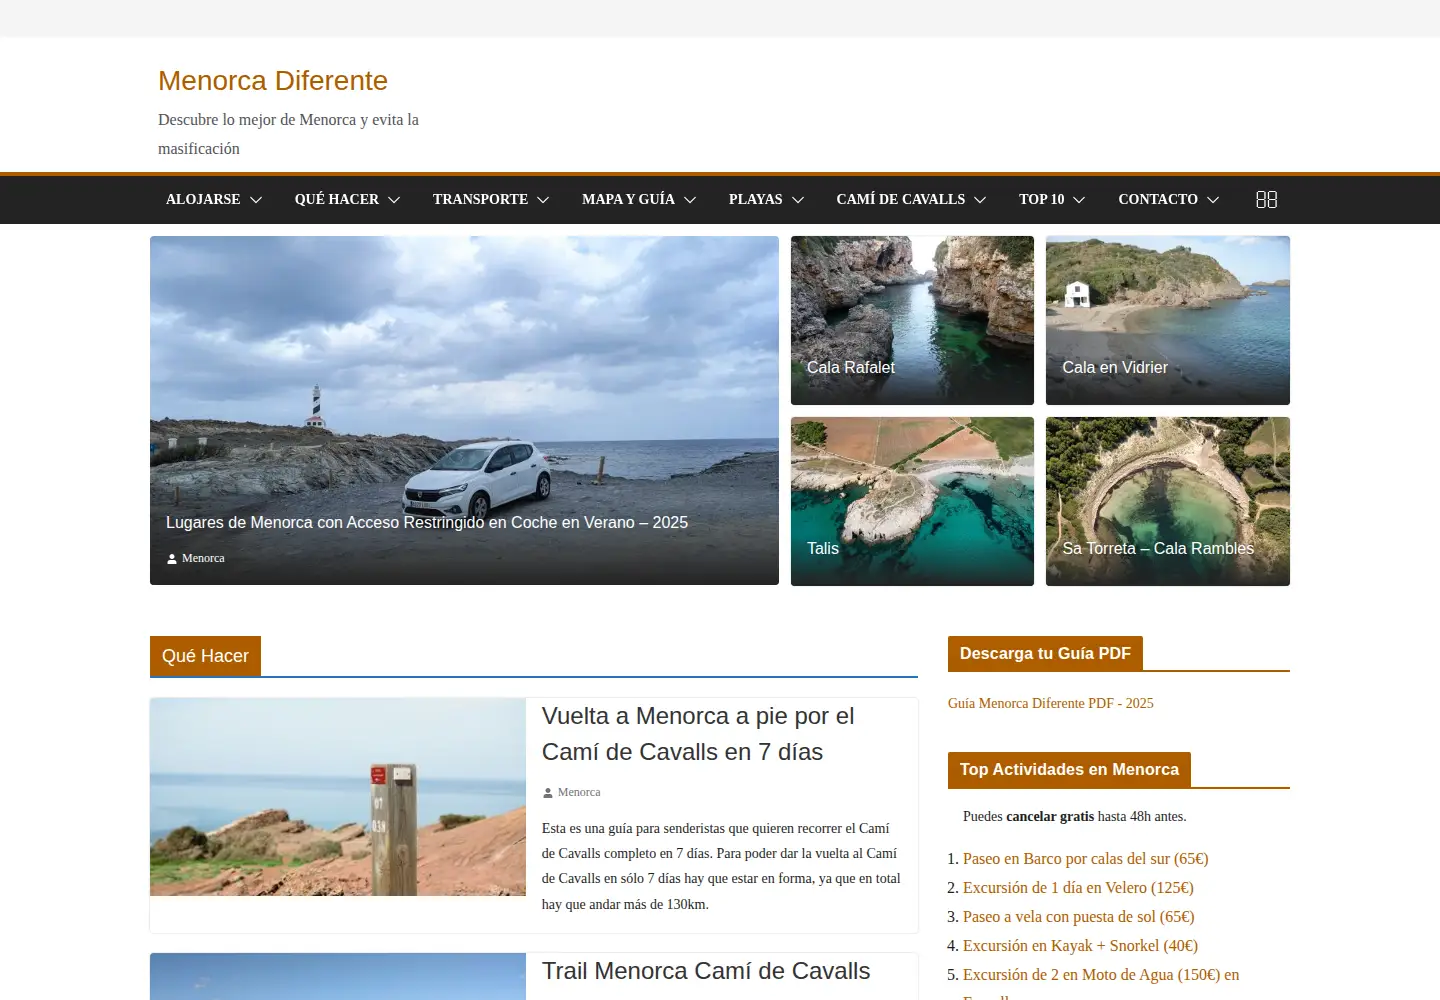Open the PLAYAS menu item
The height and width of the screenshot is (1000, 1440).
(x=755, y=199)
